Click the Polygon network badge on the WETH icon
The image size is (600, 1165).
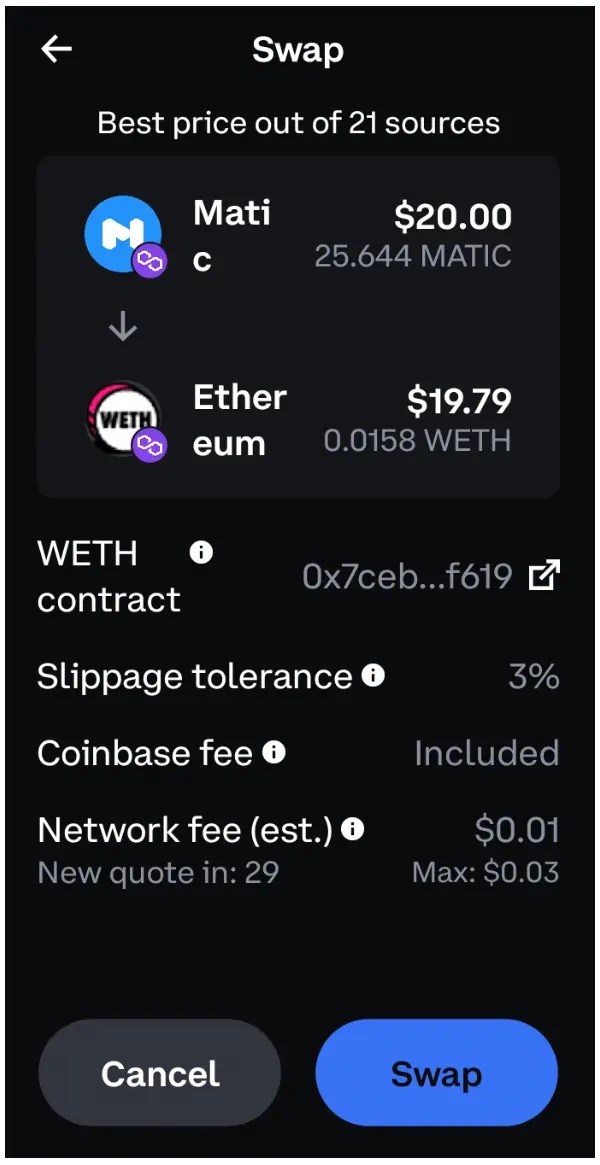point(152,443)
